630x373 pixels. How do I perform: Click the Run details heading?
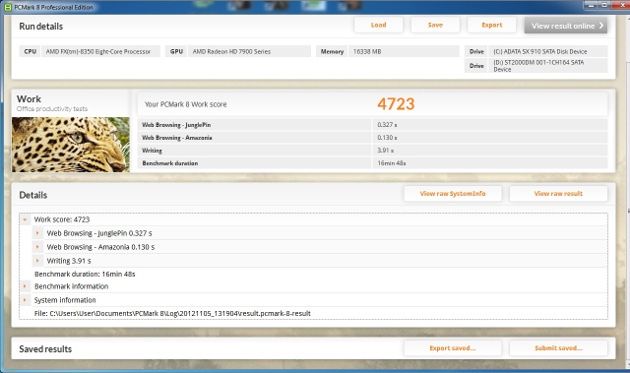tap(41, 27)
